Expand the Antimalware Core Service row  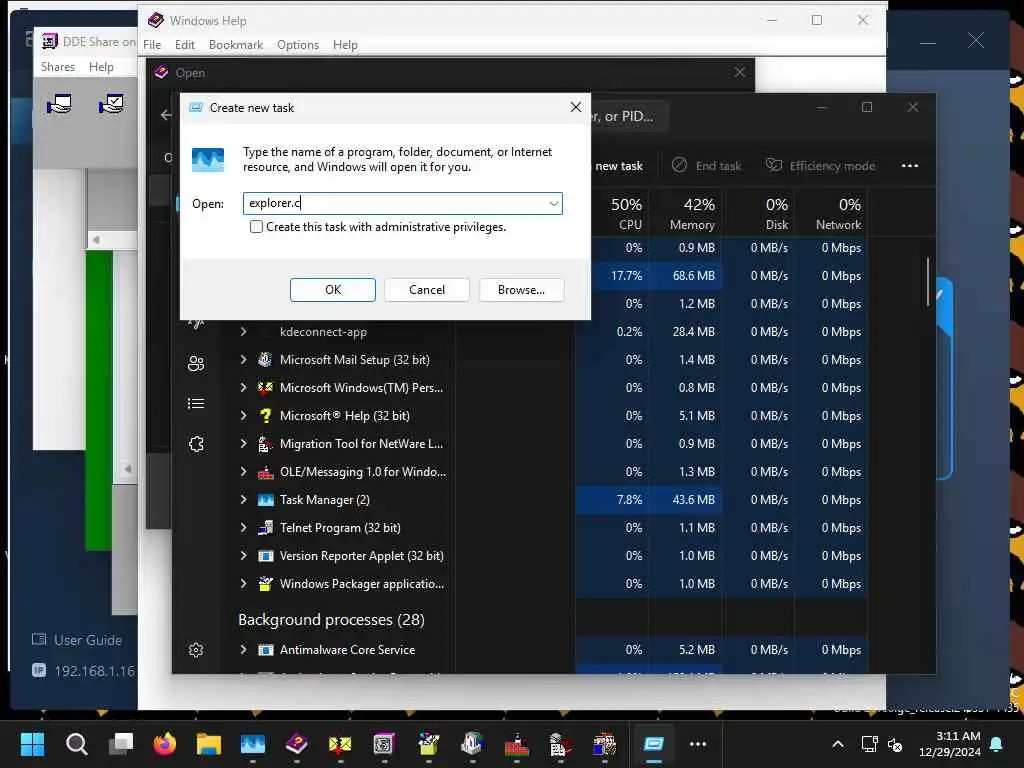coord(244,650)
